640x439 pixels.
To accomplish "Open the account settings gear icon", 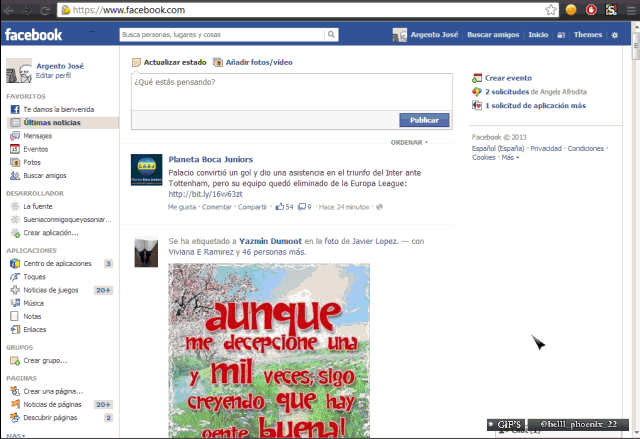I will tap(615, 35).
